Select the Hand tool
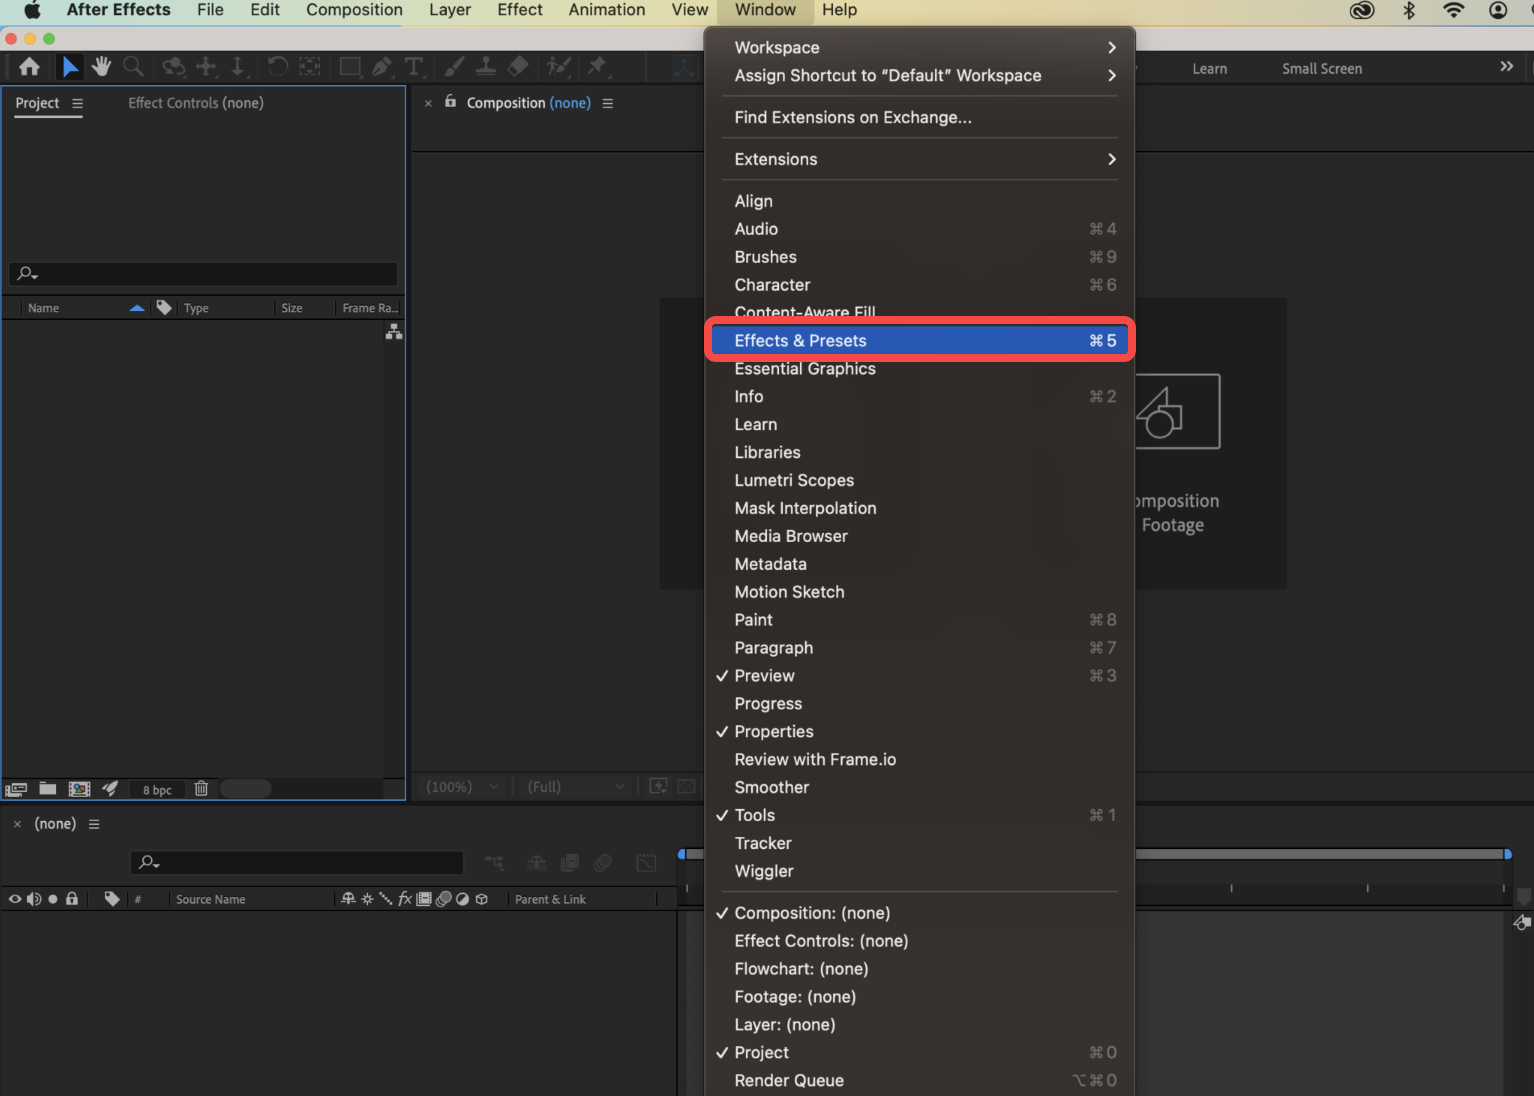The height and width of the screenshot is (1096, 1534). tap(101, 66)
